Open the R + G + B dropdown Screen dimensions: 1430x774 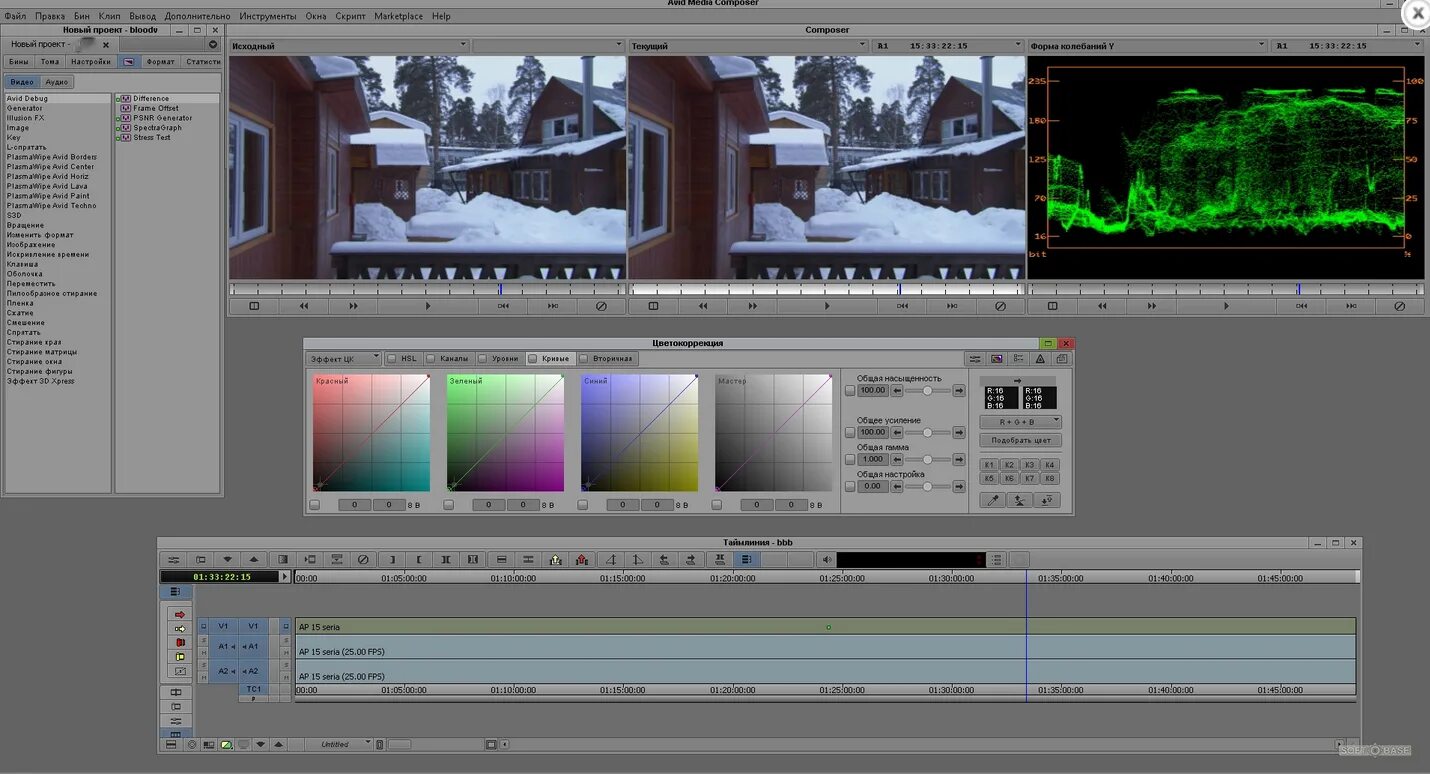pos(1020,422)
